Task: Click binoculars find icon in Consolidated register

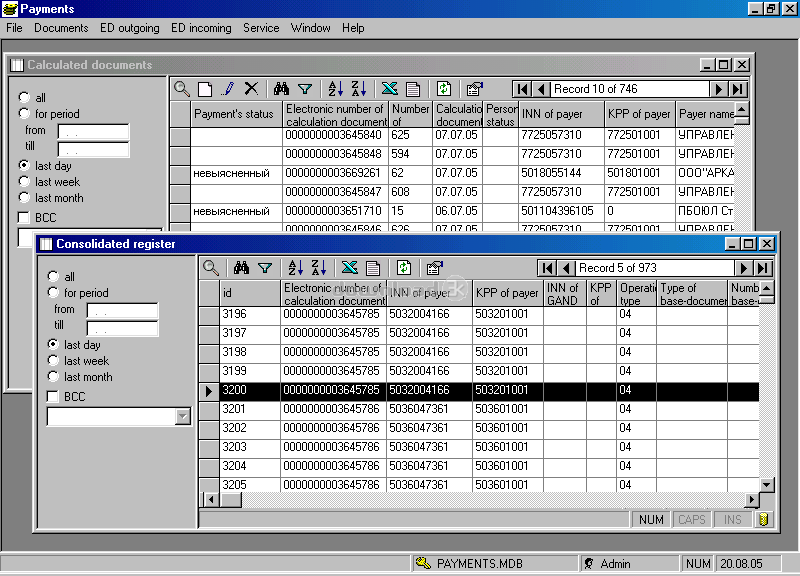Action: coord(241,268)
